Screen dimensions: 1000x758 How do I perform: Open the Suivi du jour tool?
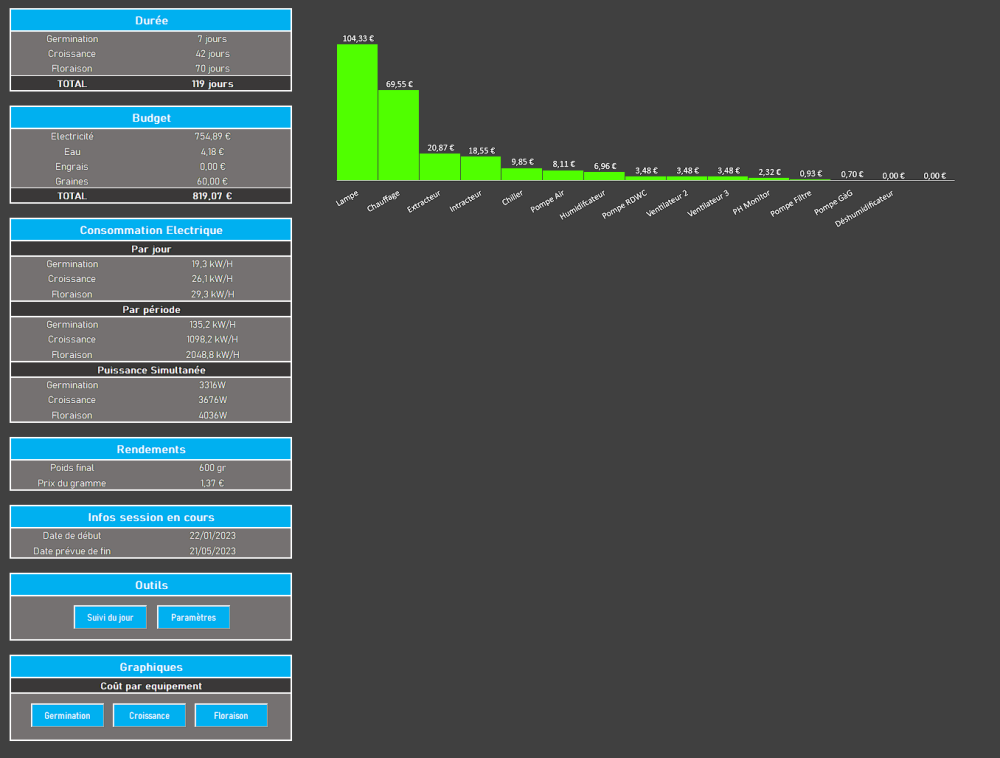[x=110, y=617]
